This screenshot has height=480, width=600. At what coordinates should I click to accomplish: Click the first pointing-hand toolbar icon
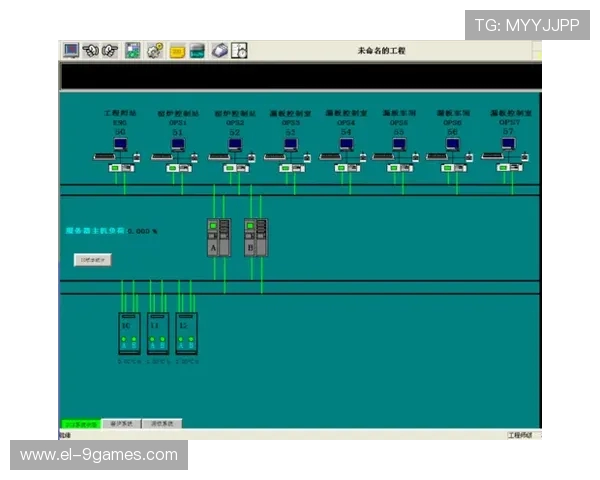pyautogui.click(x=90, y=50)
